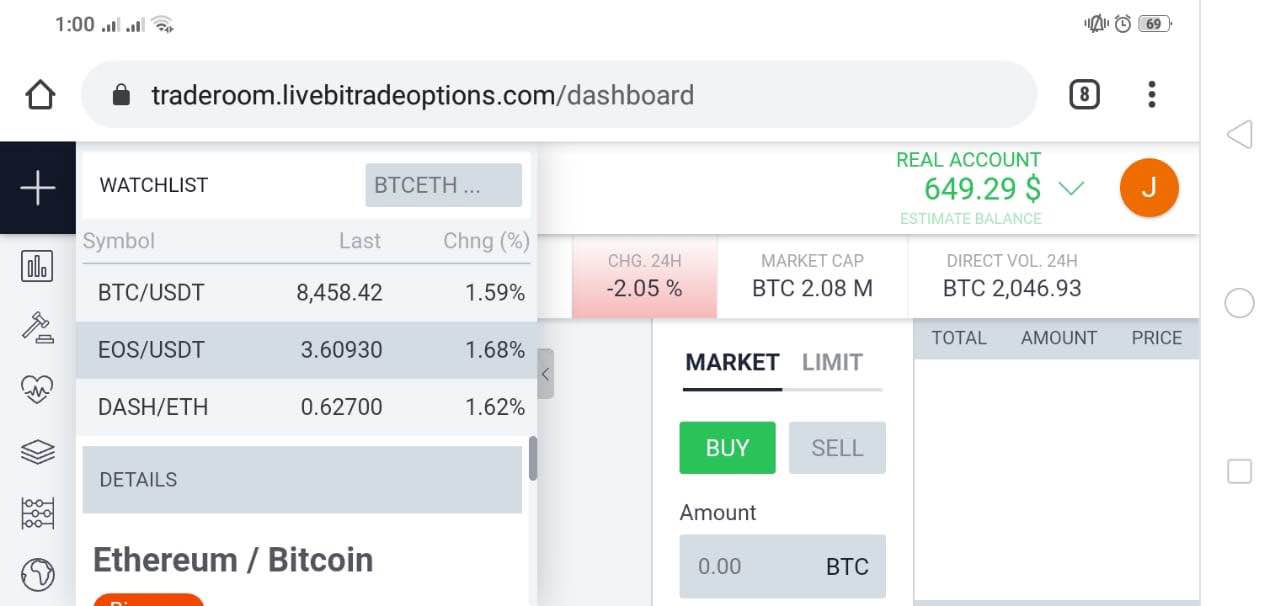The width and height of the screenshot is (1280, 606).
Task: Select the globe sidebar icon
Action: point(38,574)
